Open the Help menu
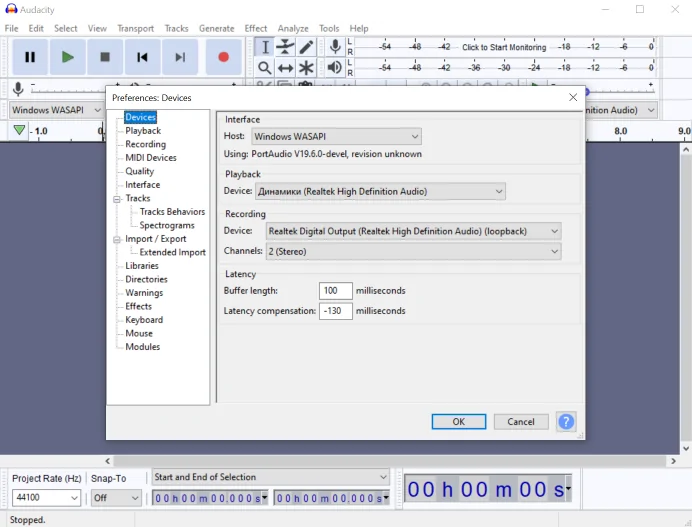This screenshot has height=527, width=692. pyautogui.click(x=359, y=28)
